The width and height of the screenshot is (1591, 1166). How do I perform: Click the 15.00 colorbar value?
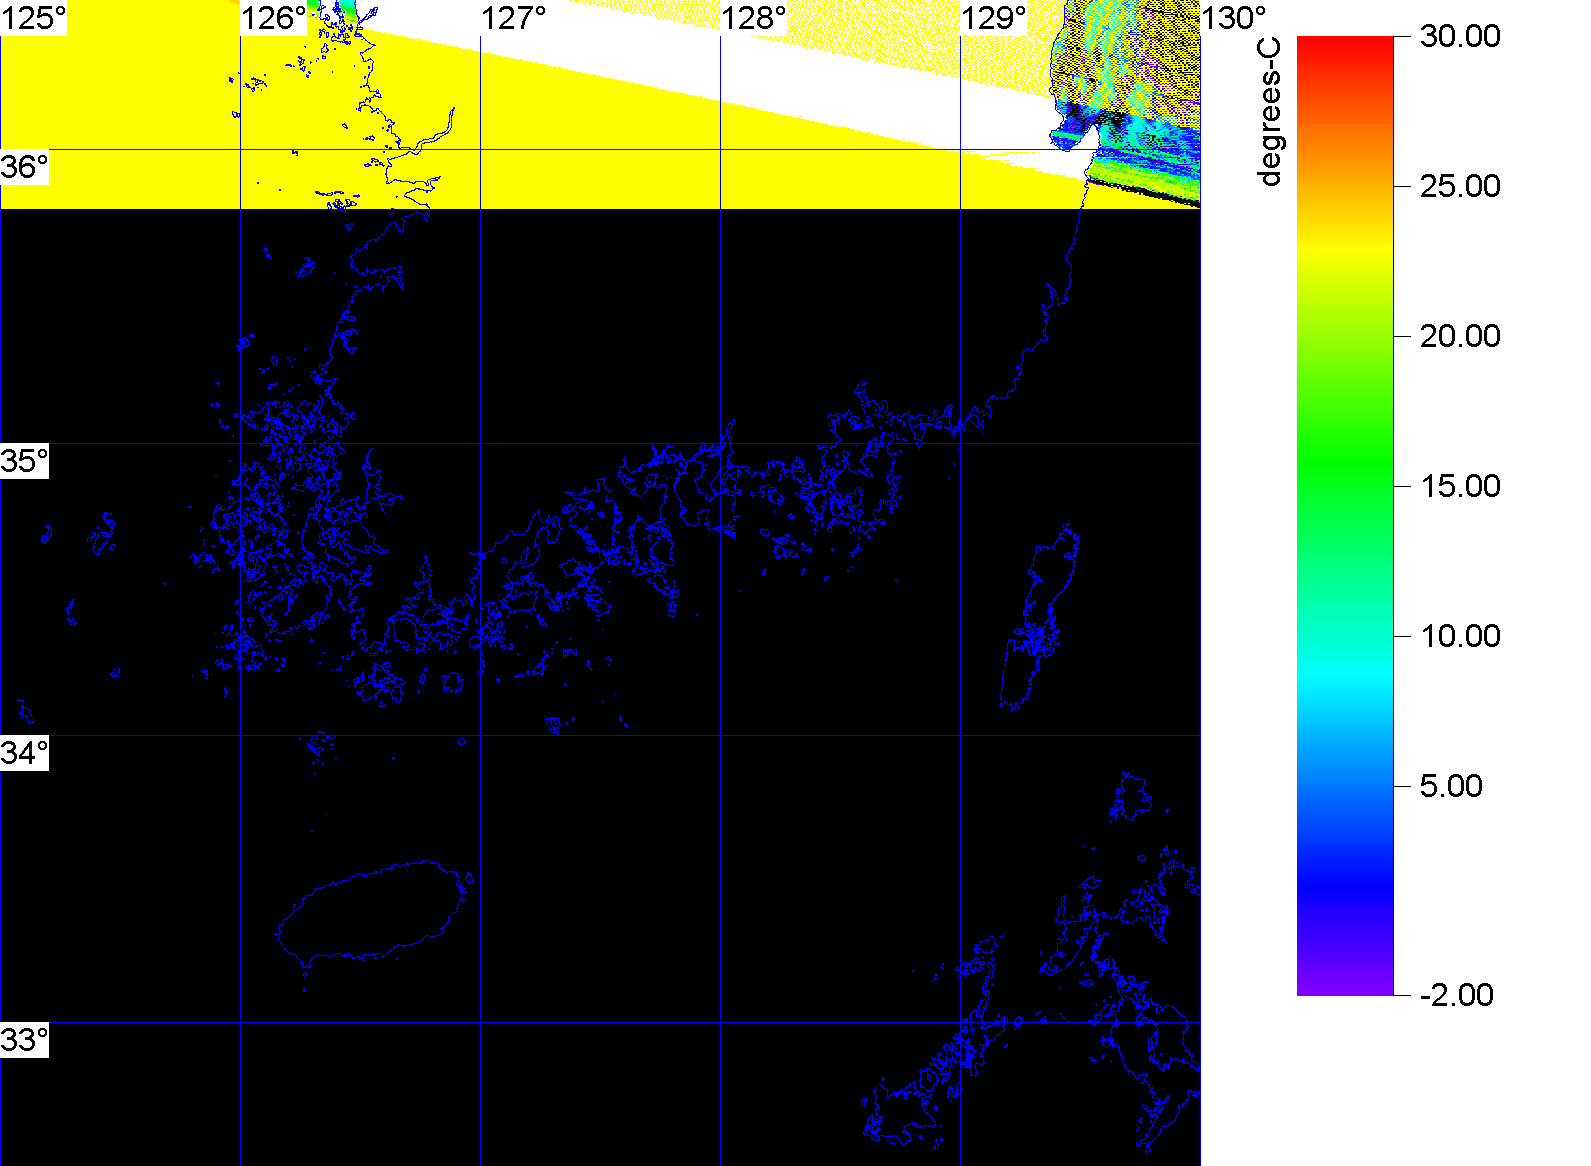coord(1460,486)
